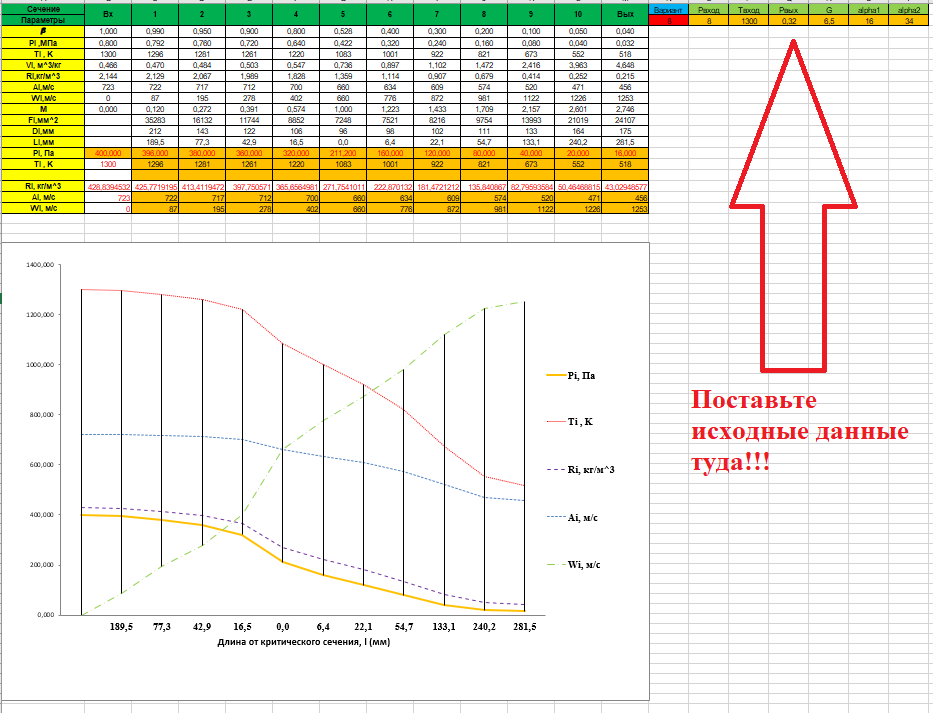Select the β row label cell
Image resolution: width=933 pixels, height=713 pixels.
point(43,32)
